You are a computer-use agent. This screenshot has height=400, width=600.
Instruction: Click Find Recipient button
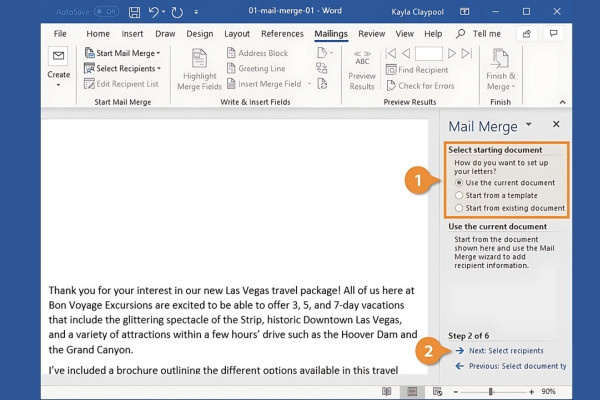tap(417, 70)
